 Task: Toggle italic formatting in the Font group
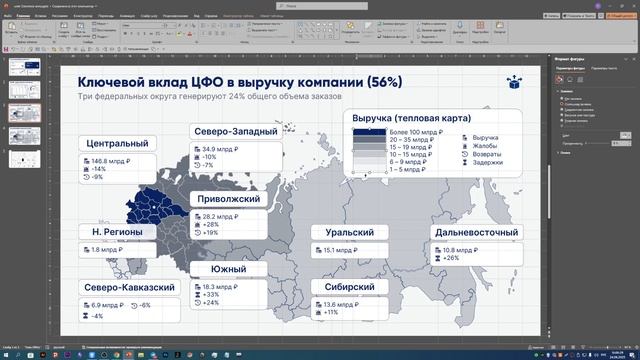click(131, 34)
